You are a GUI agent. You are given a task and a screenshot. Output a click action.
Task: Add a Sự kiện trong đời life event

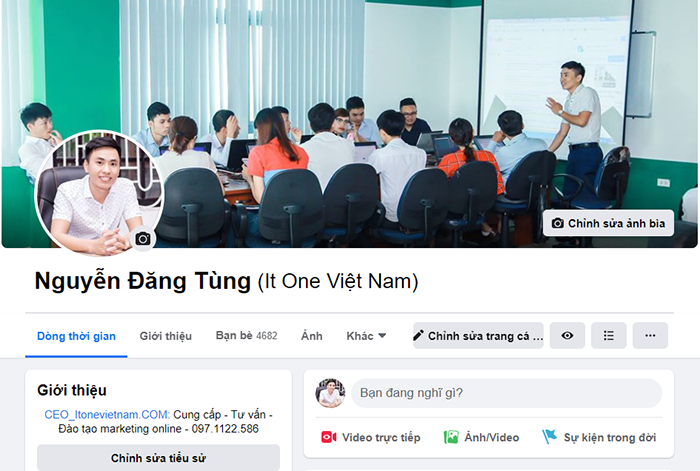coord(599,437)
